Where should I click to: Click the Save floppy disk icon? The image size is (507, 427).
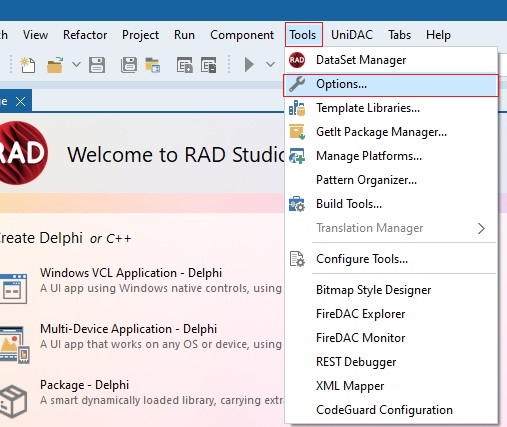click(x=97, y=65)
